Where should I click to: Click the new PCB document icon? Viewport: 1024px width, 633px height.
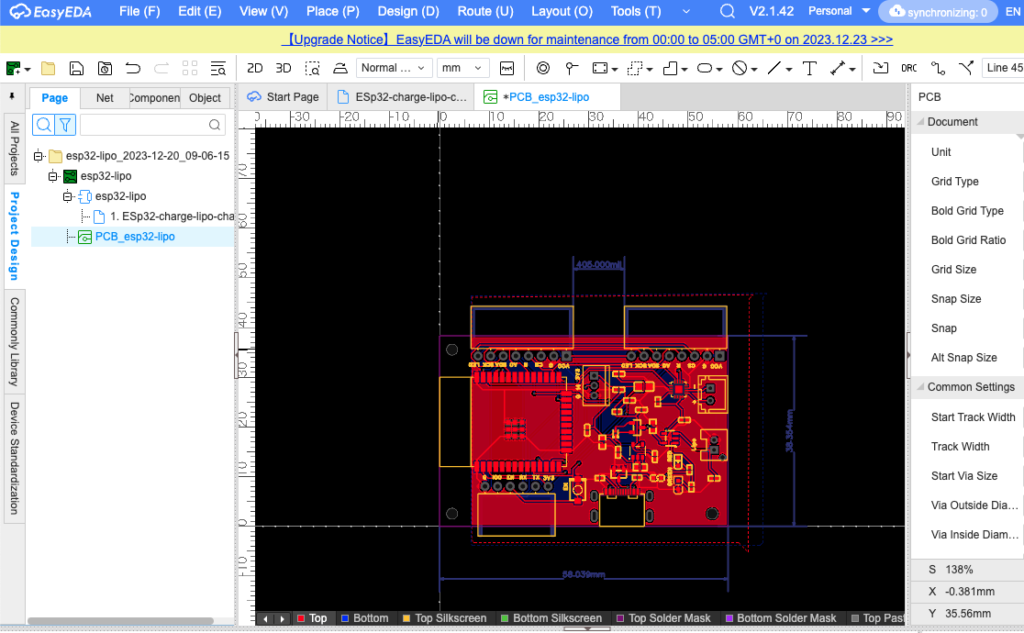(13, 68)
